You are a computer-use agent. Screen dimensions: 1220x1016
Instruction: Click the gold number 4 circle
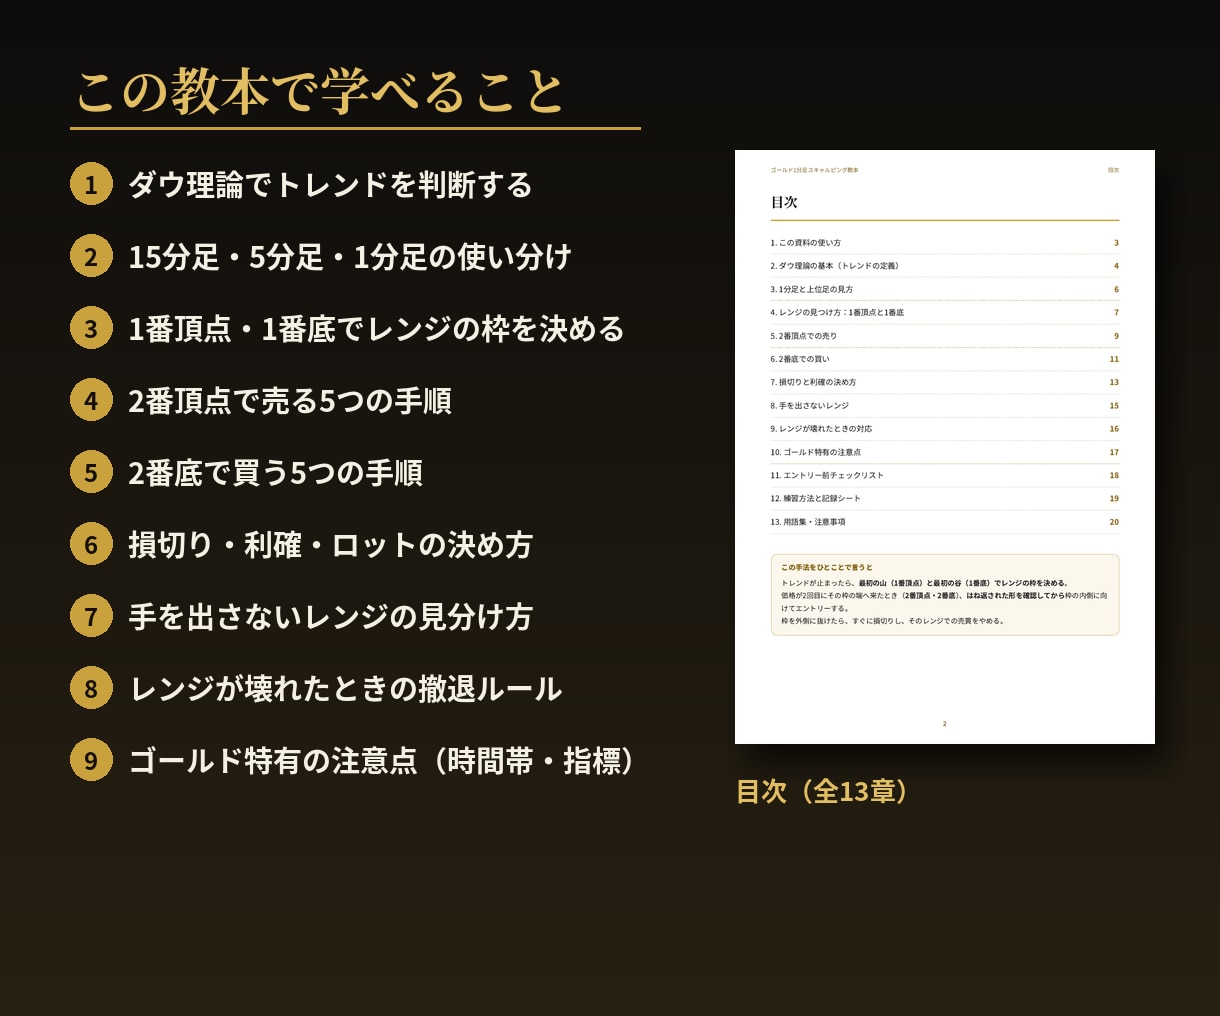91,400
